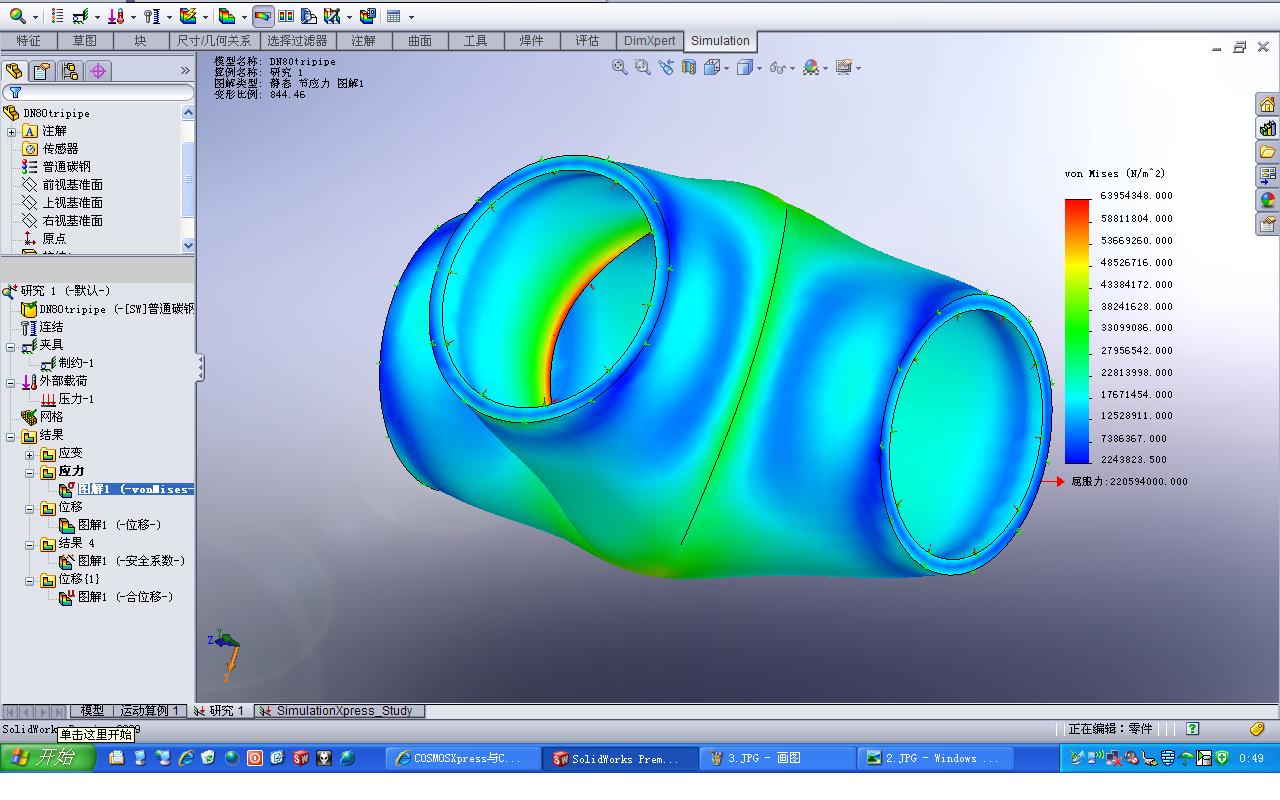
Task: Click Zoom to Fit icon in viewport toolbar
Action: tap(620, 67)
